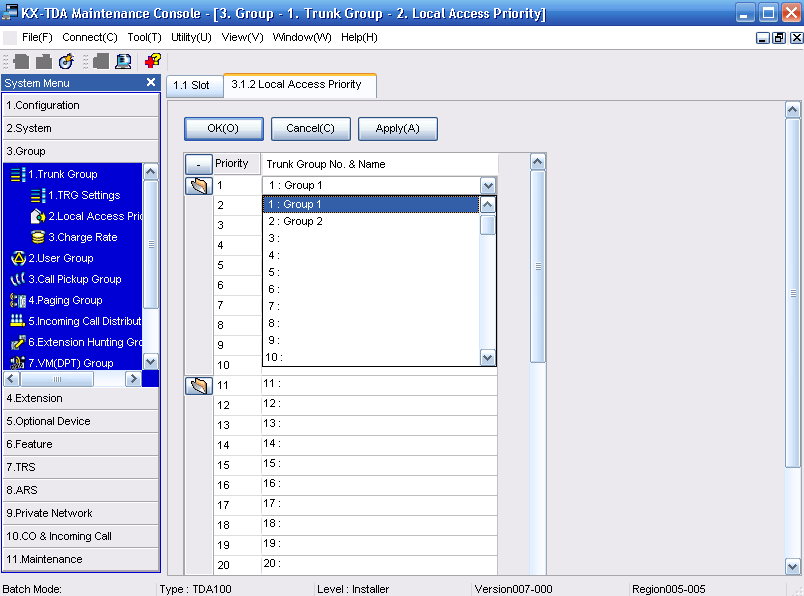Click the TRG Settings icon

tap(38, 195)
